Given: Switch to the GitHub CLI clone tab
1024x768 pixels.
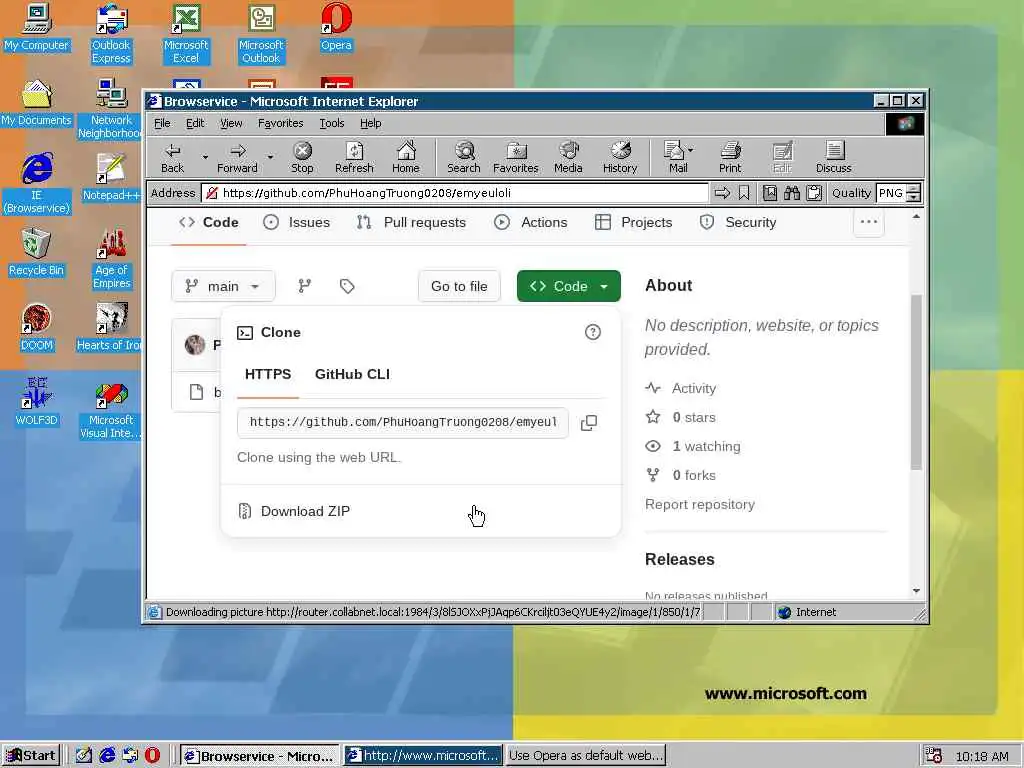Looking at the screenshot, I should click(352, 374).
